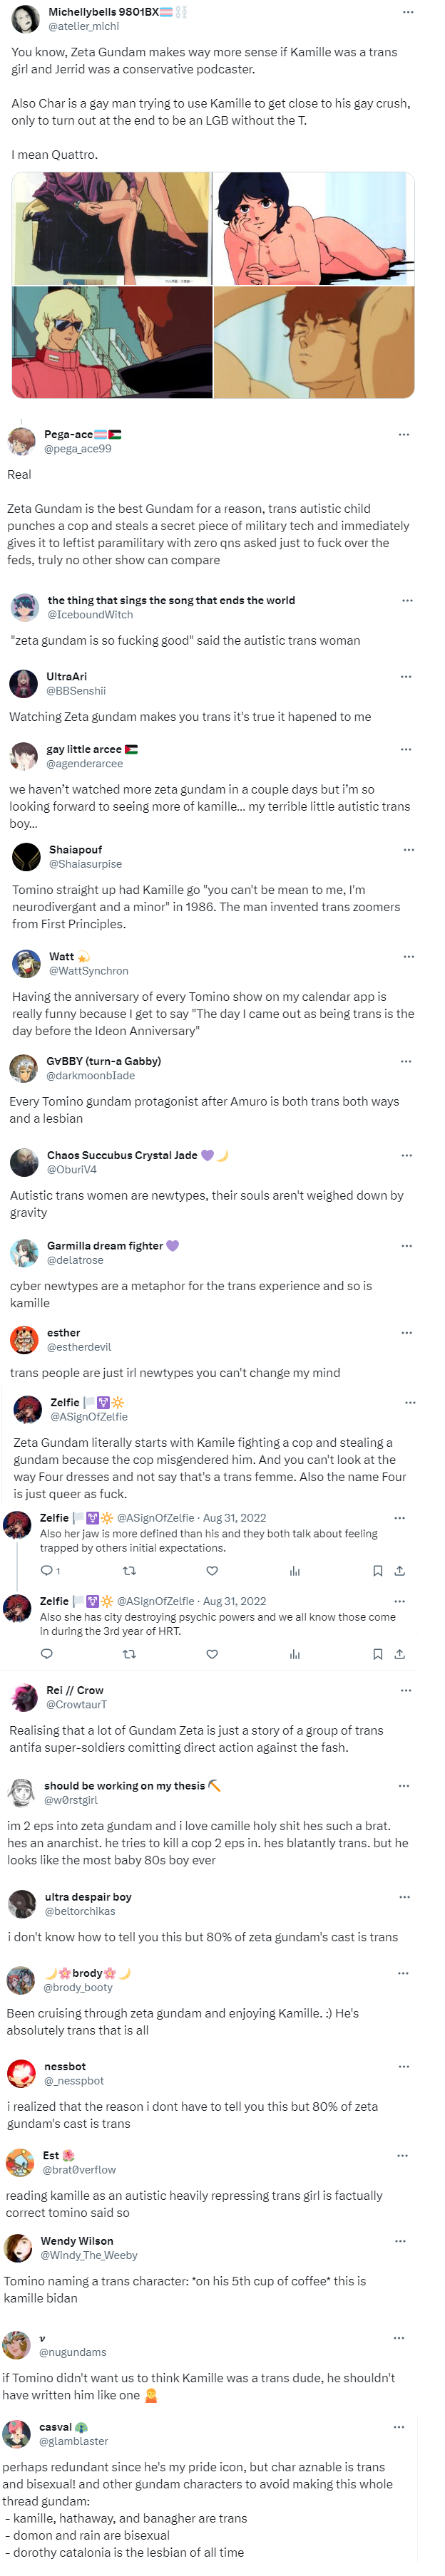The width and height of the screenshot is (445, 2576).
Task: Open the more menu on esther's tweet
Action: (x=405, y=1332)
